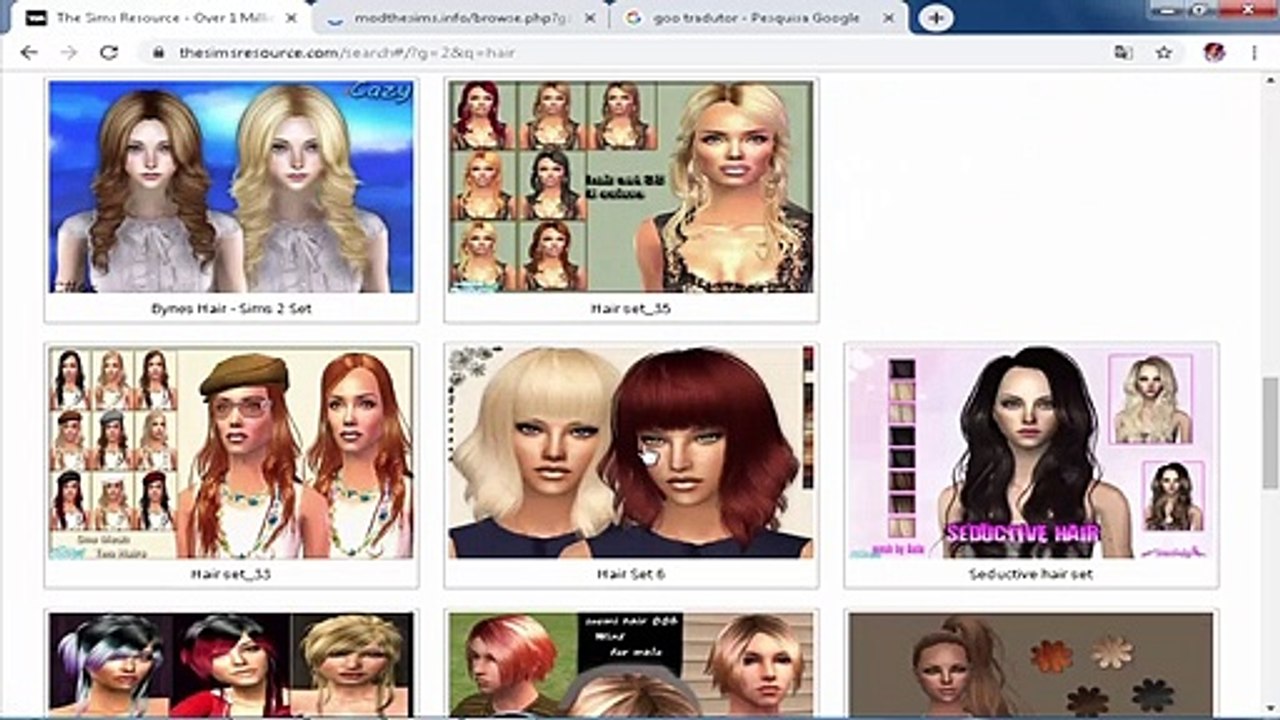The width and height of the screenshot is (1280, 720).
Task: Click the 'Hair set_33' title link
Action: click(231, 575)
